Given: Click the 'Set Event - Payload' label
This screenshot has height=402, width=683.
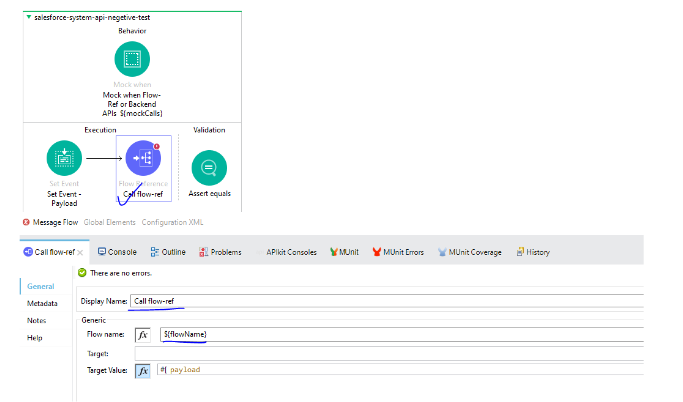Looking at the screenshot, I should (x=64, y=199).
